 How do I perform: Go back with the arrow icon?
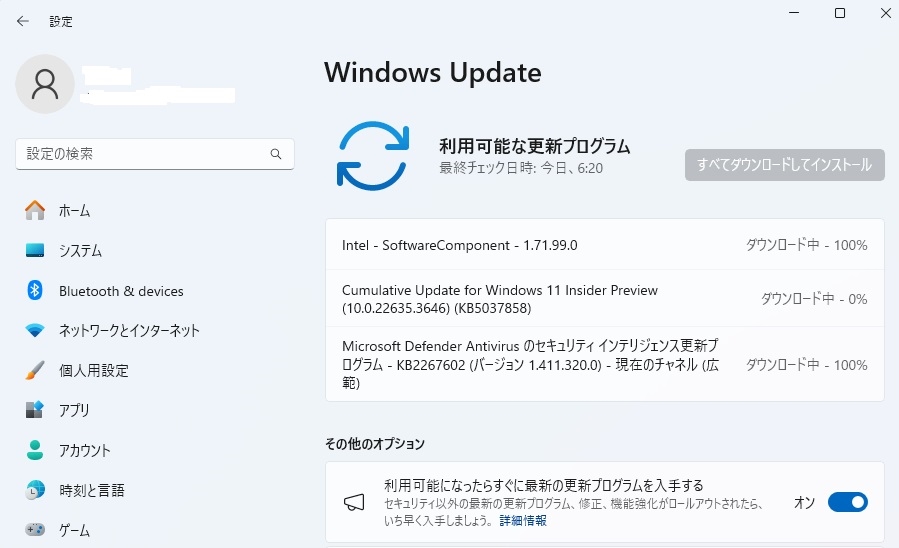click(22, 21)
